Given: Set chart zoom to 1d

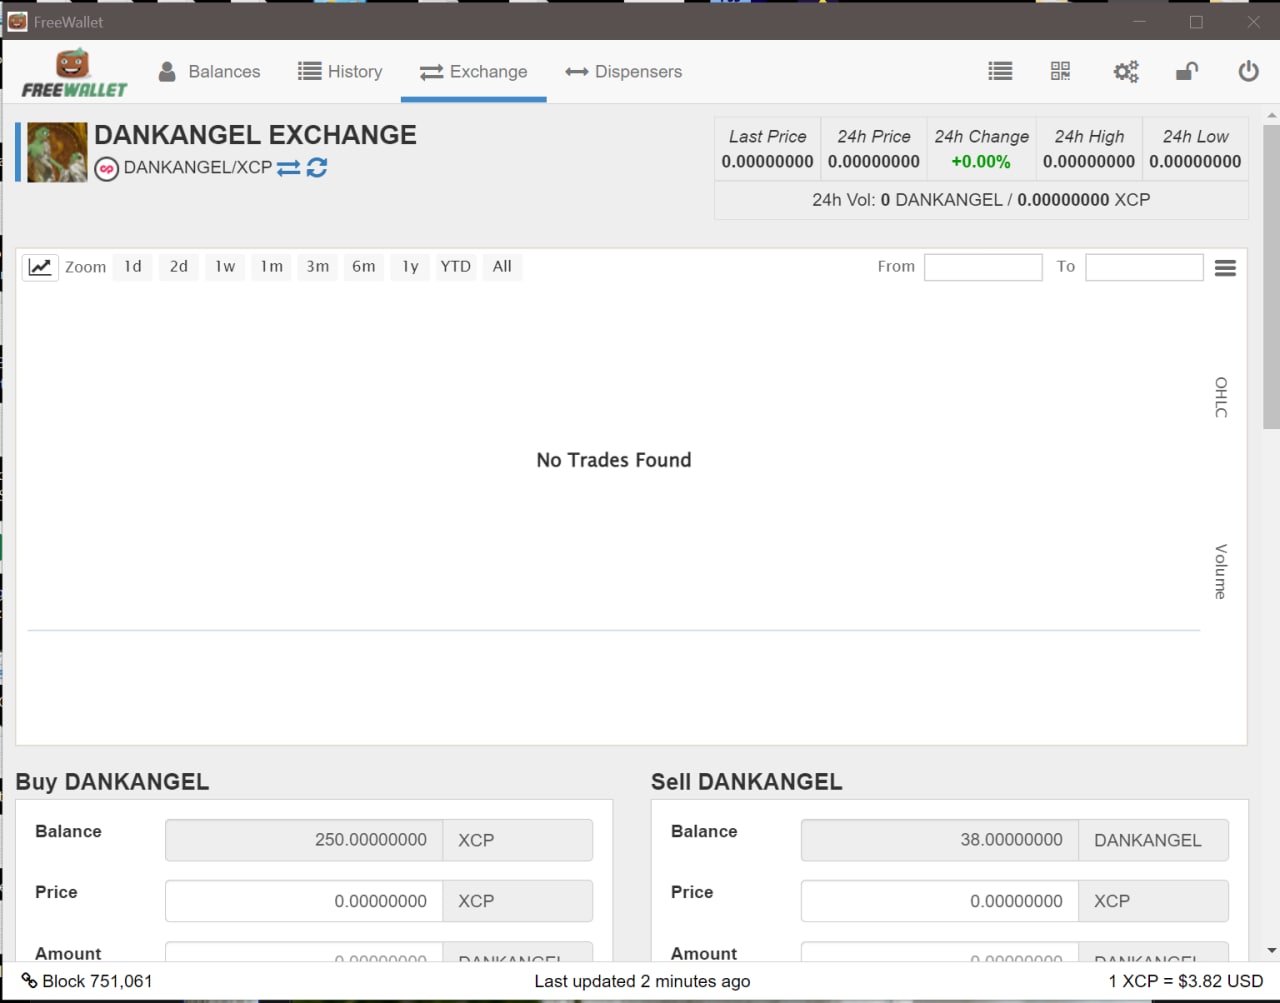Looking at the screenshot, I should (x=133, y=267).
